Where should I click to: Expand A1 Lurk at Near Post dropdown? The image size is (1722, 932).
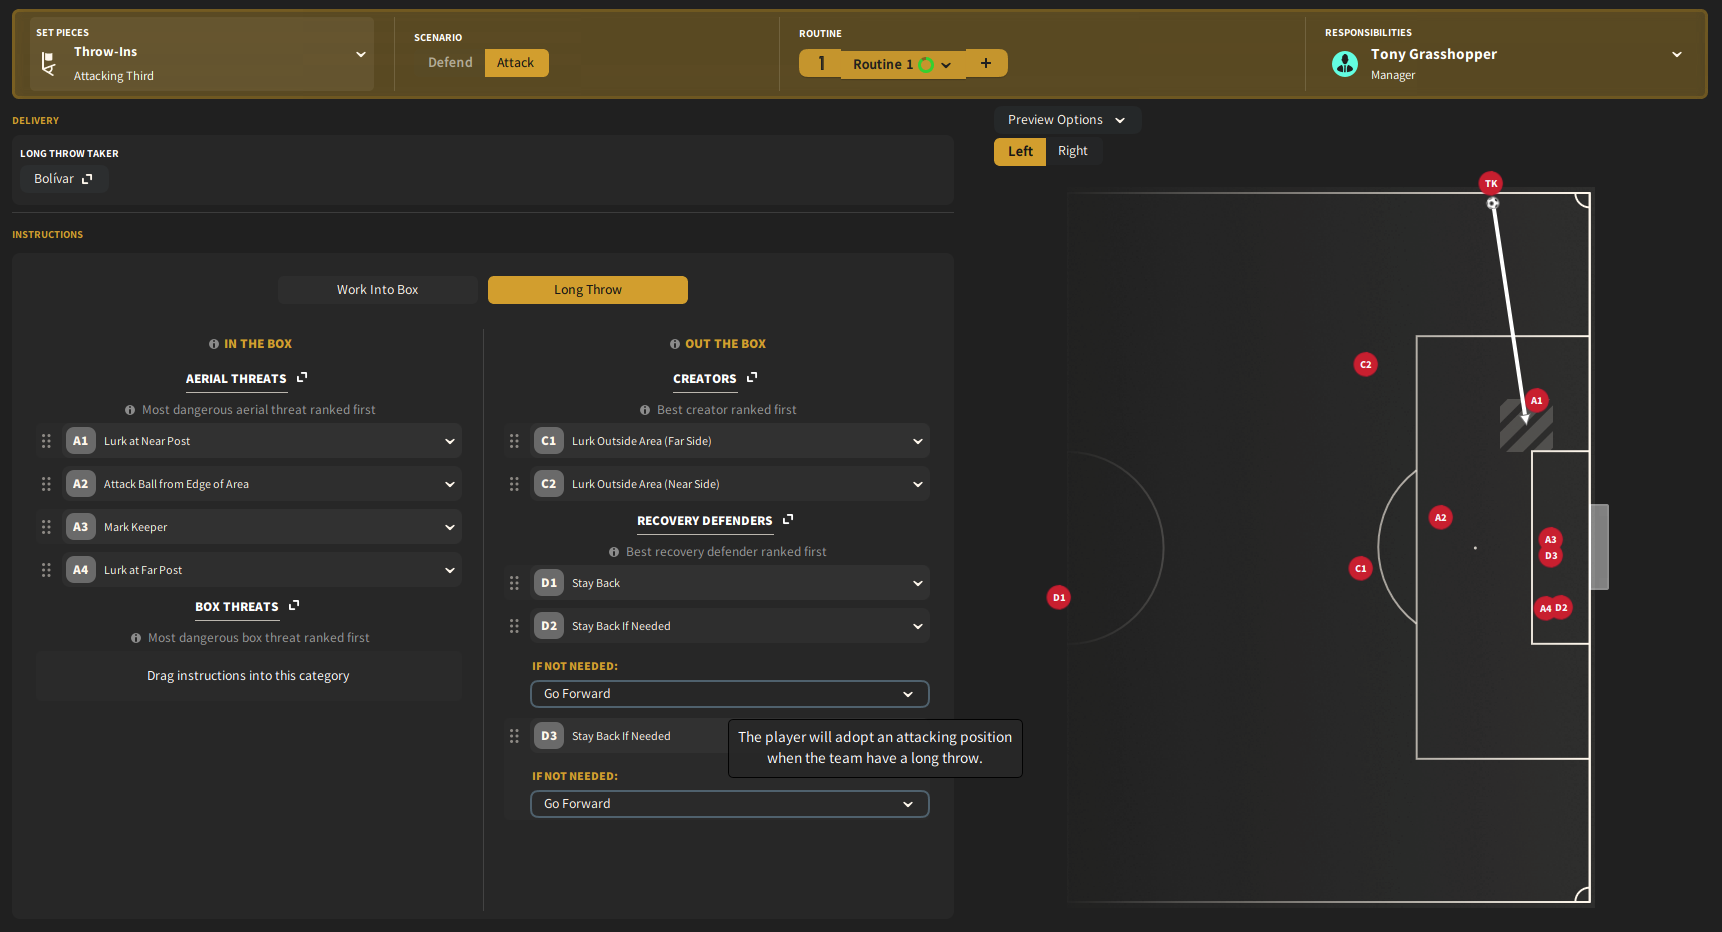pos(262,441)
